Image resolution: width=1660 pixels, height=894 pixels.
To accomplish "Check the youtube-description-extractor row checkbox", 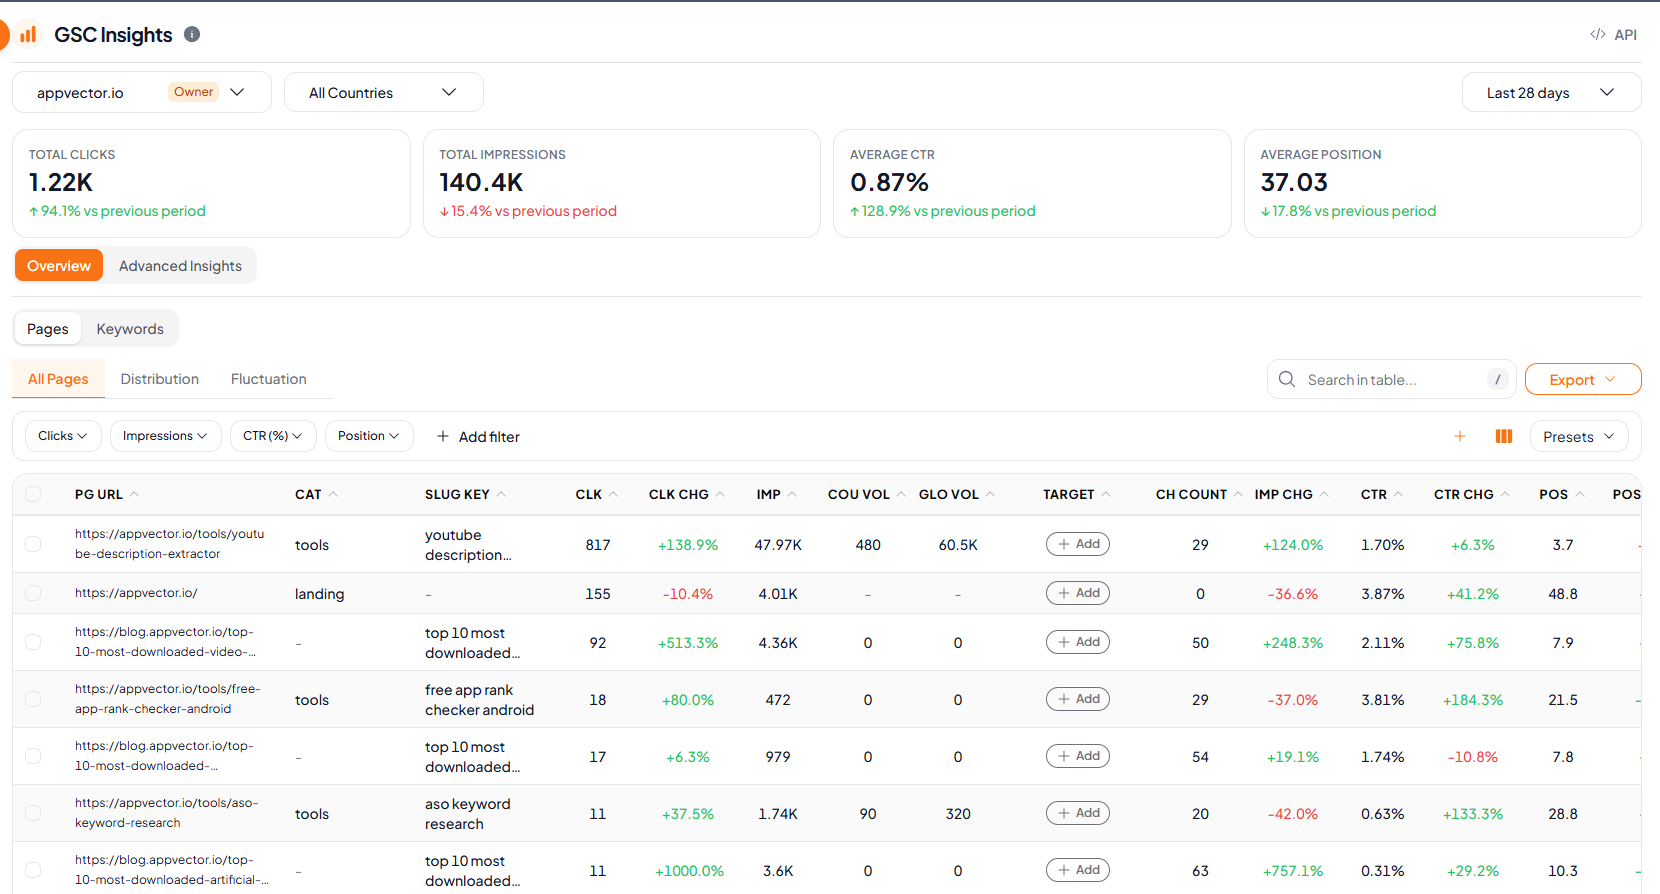I will click(x=33, y=544).
